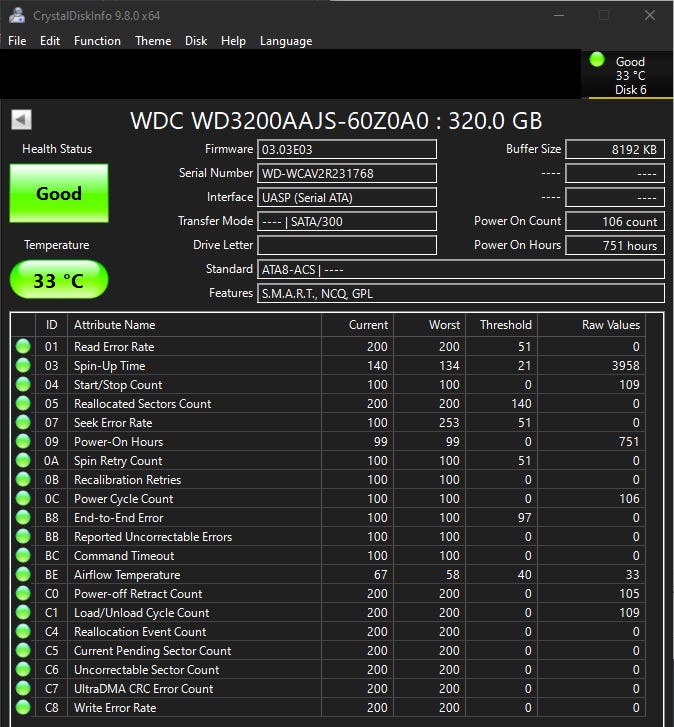Viewport: 674px width, 727px height.
Task: Click the status dot for UltraDMA CRC Error Count
Action: [x=23, y=689]
